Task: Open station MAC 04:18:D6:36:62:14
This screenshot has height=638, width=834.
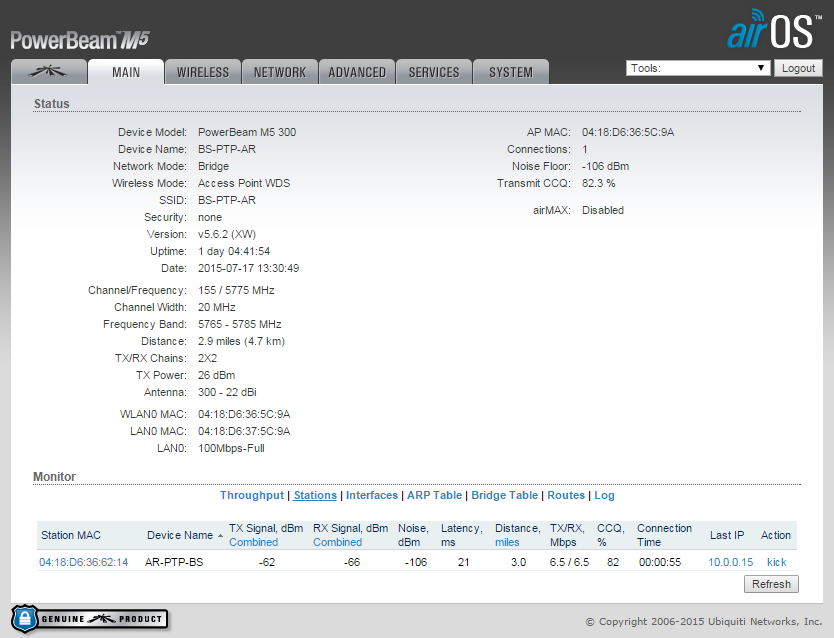Action: [x=84, y=562]
